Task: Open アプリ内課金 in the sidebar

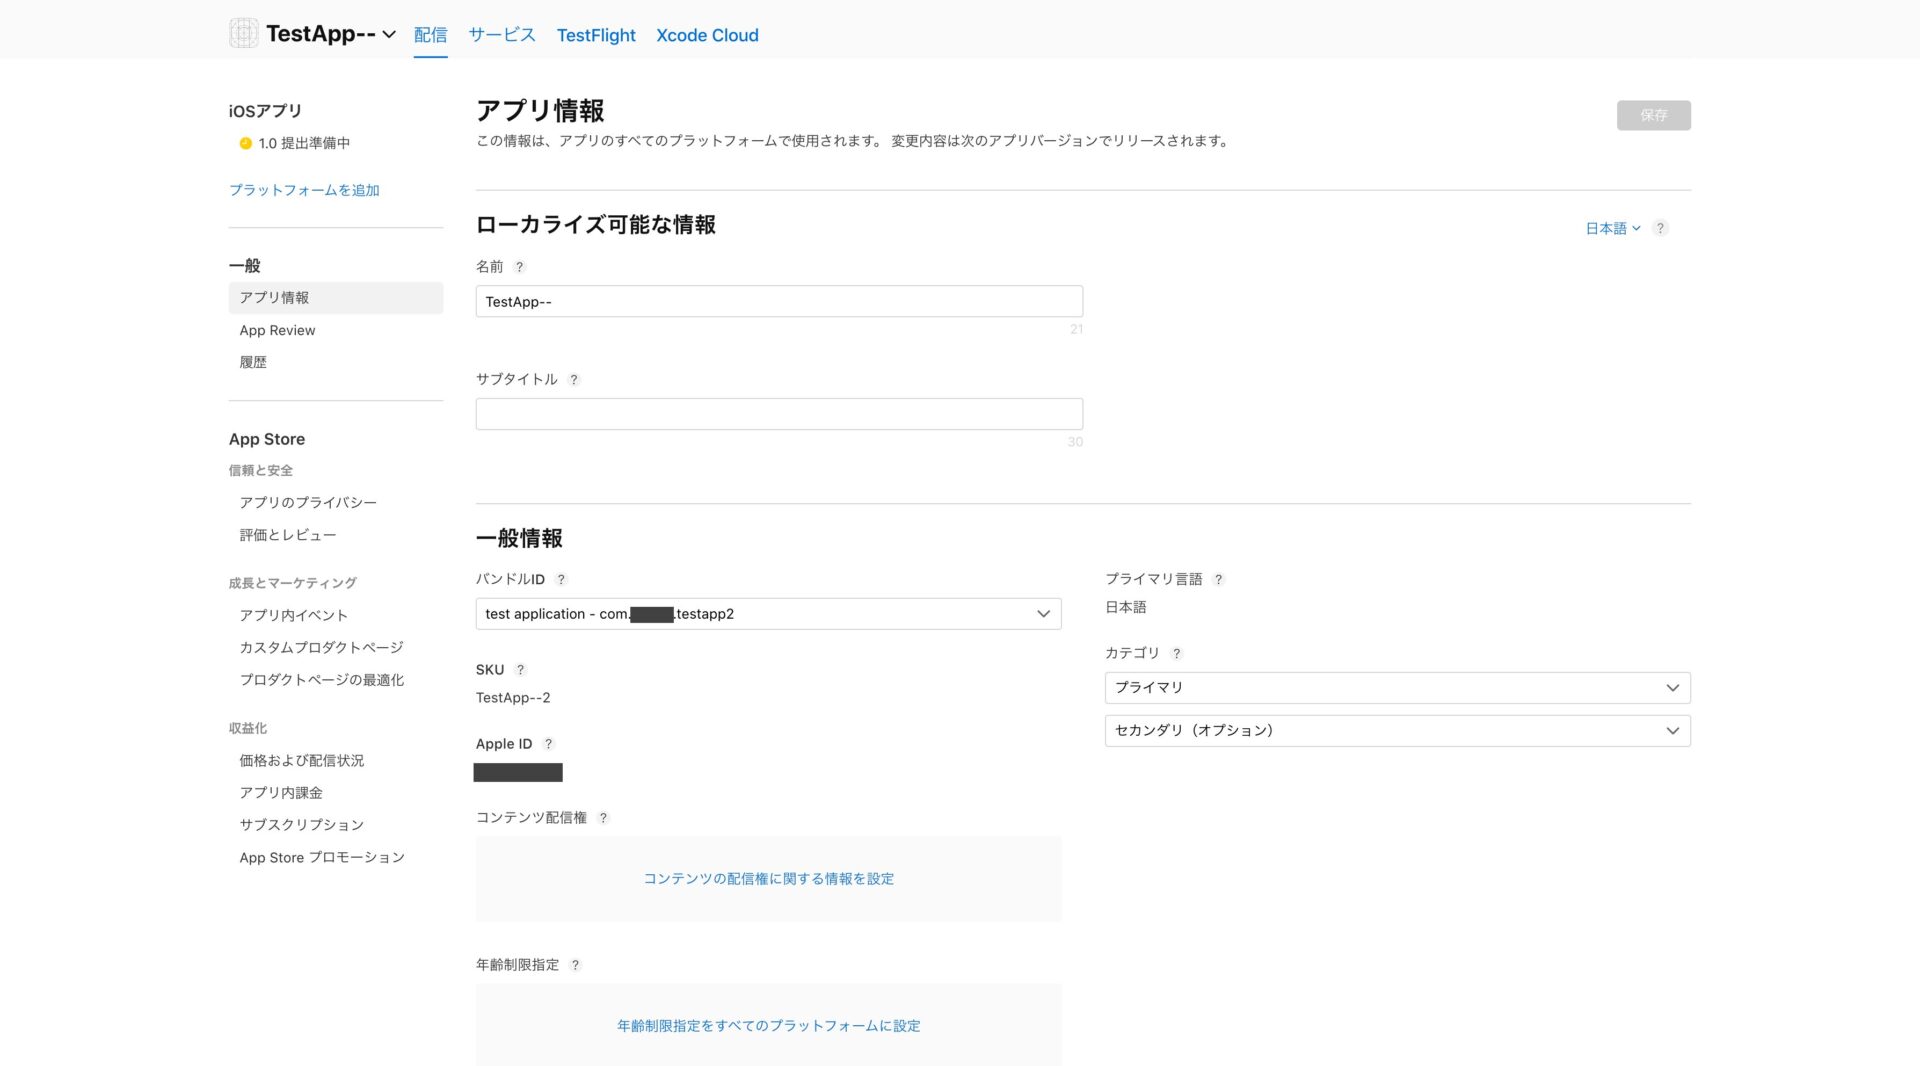Action: pos(281,792)
